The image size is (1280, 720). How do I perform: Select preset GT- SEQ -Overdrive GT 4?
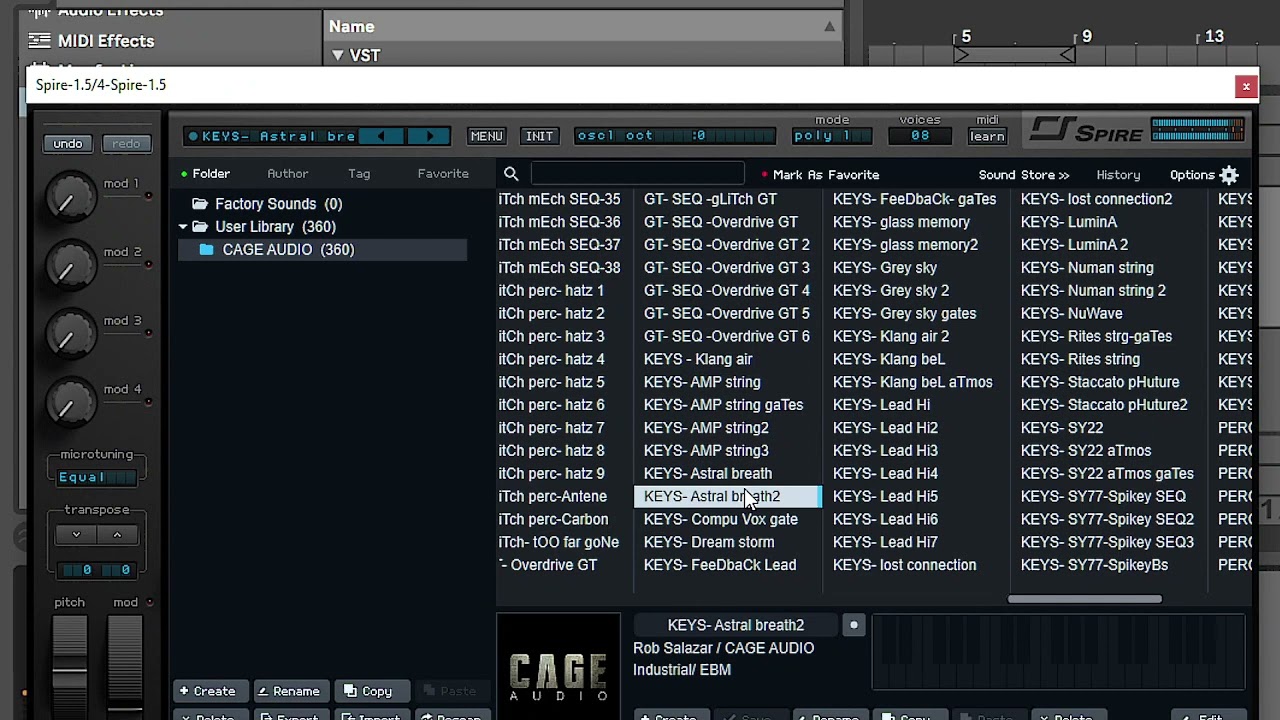727,291
